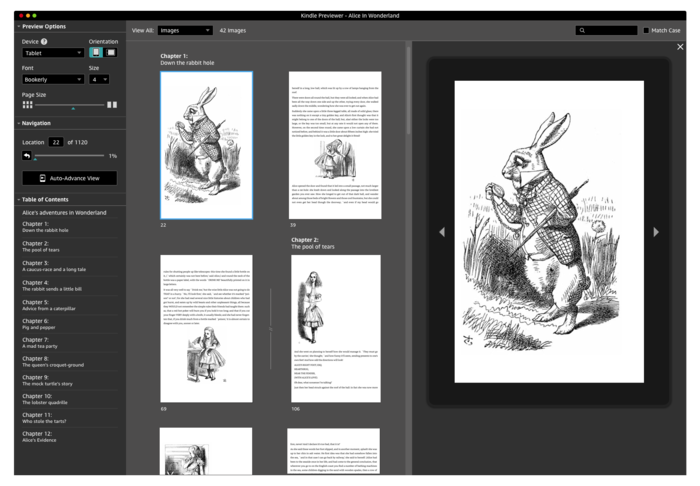Collapse the Preview Options section
The width and height of the screenshot is (700, 486).
coord(19,26)
